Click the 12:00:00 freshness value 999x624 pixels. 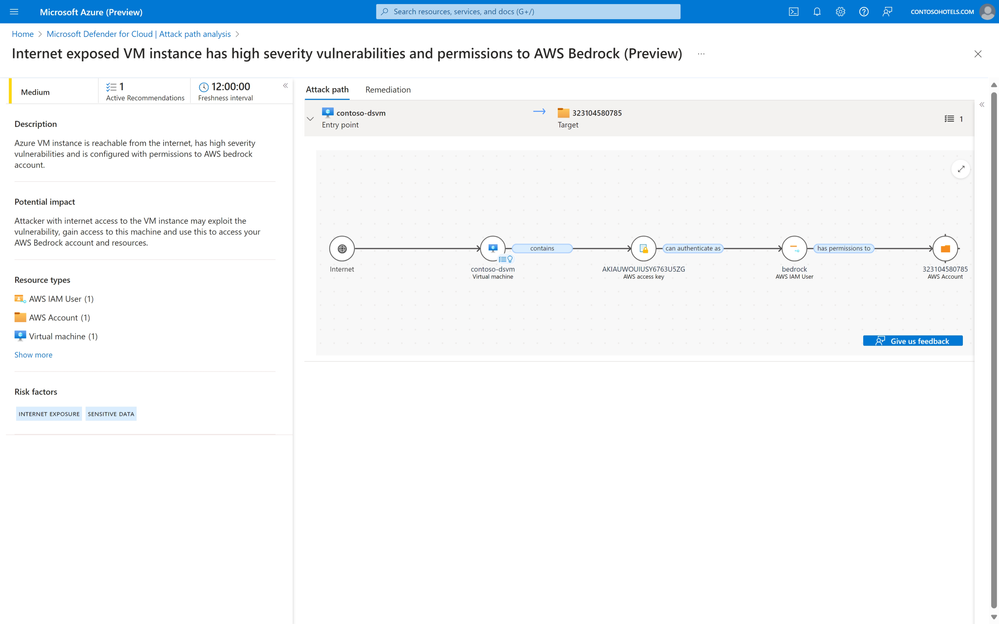point(231,87)
